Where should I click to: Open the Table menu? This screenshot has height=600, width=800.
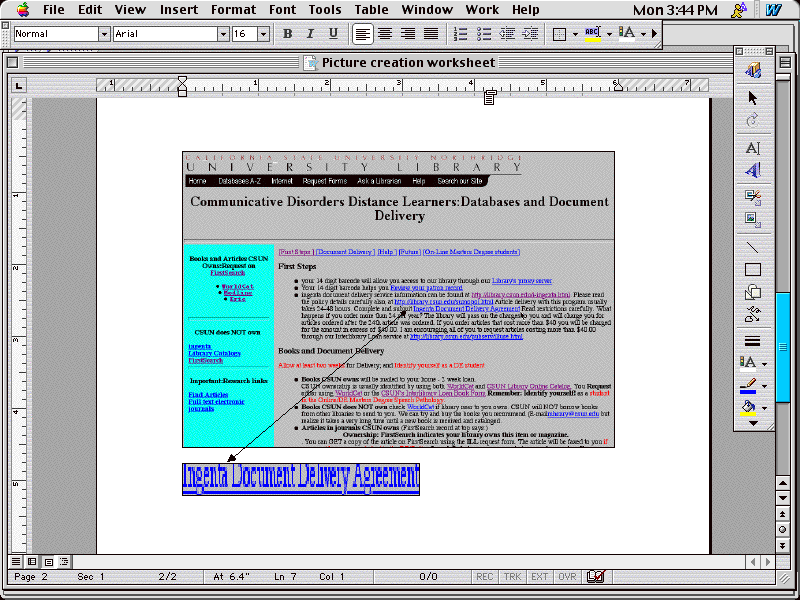371,10
